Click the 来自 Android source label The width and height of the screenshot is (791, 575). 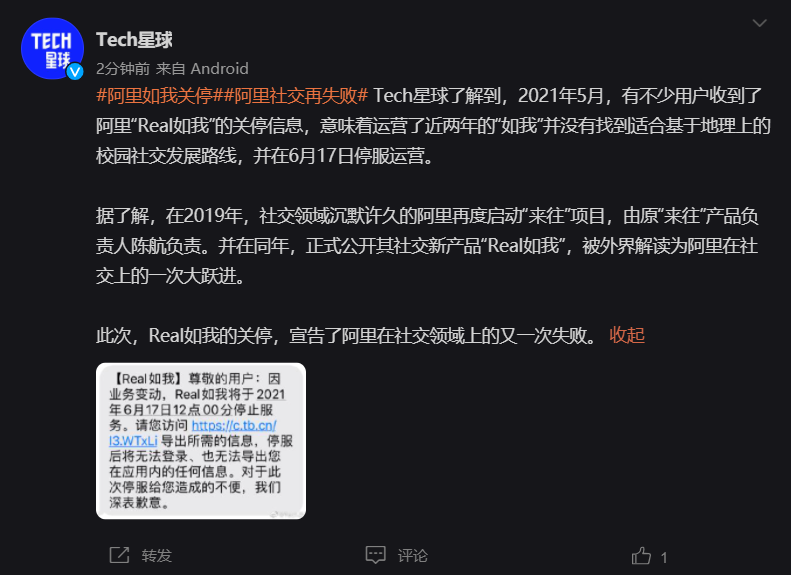pyautogui.click(x=202, y=69)
